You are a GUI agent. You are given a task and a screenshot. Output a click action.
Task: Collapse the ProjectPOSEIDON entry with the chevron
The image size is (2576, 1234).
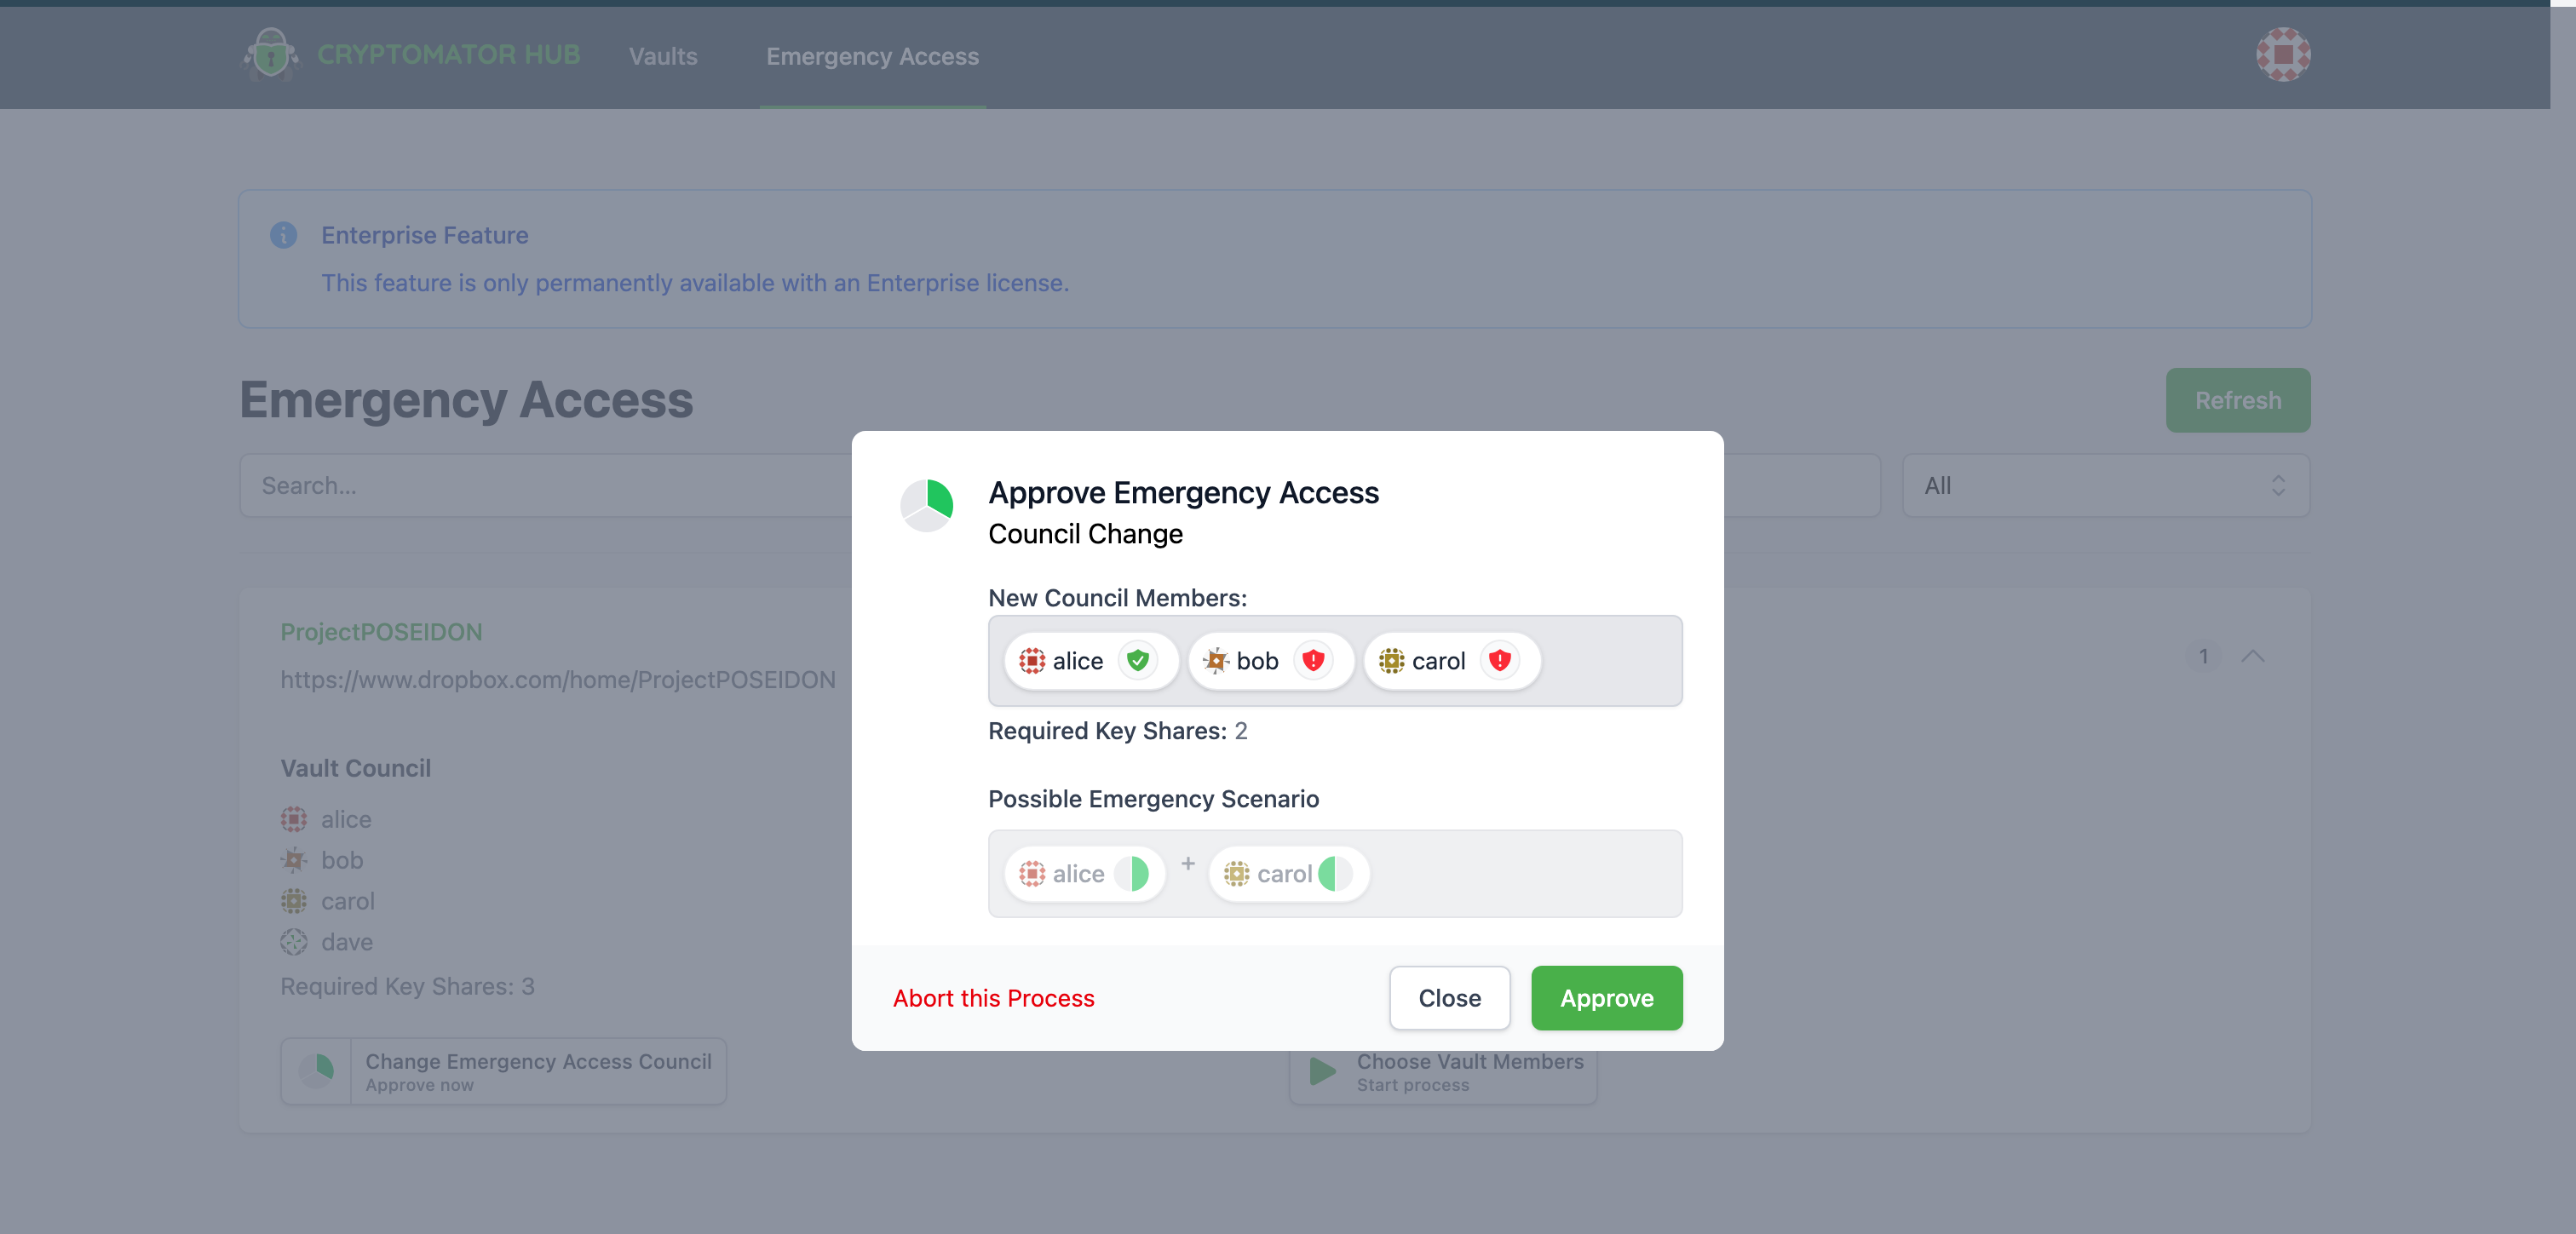pos(2254,657)
